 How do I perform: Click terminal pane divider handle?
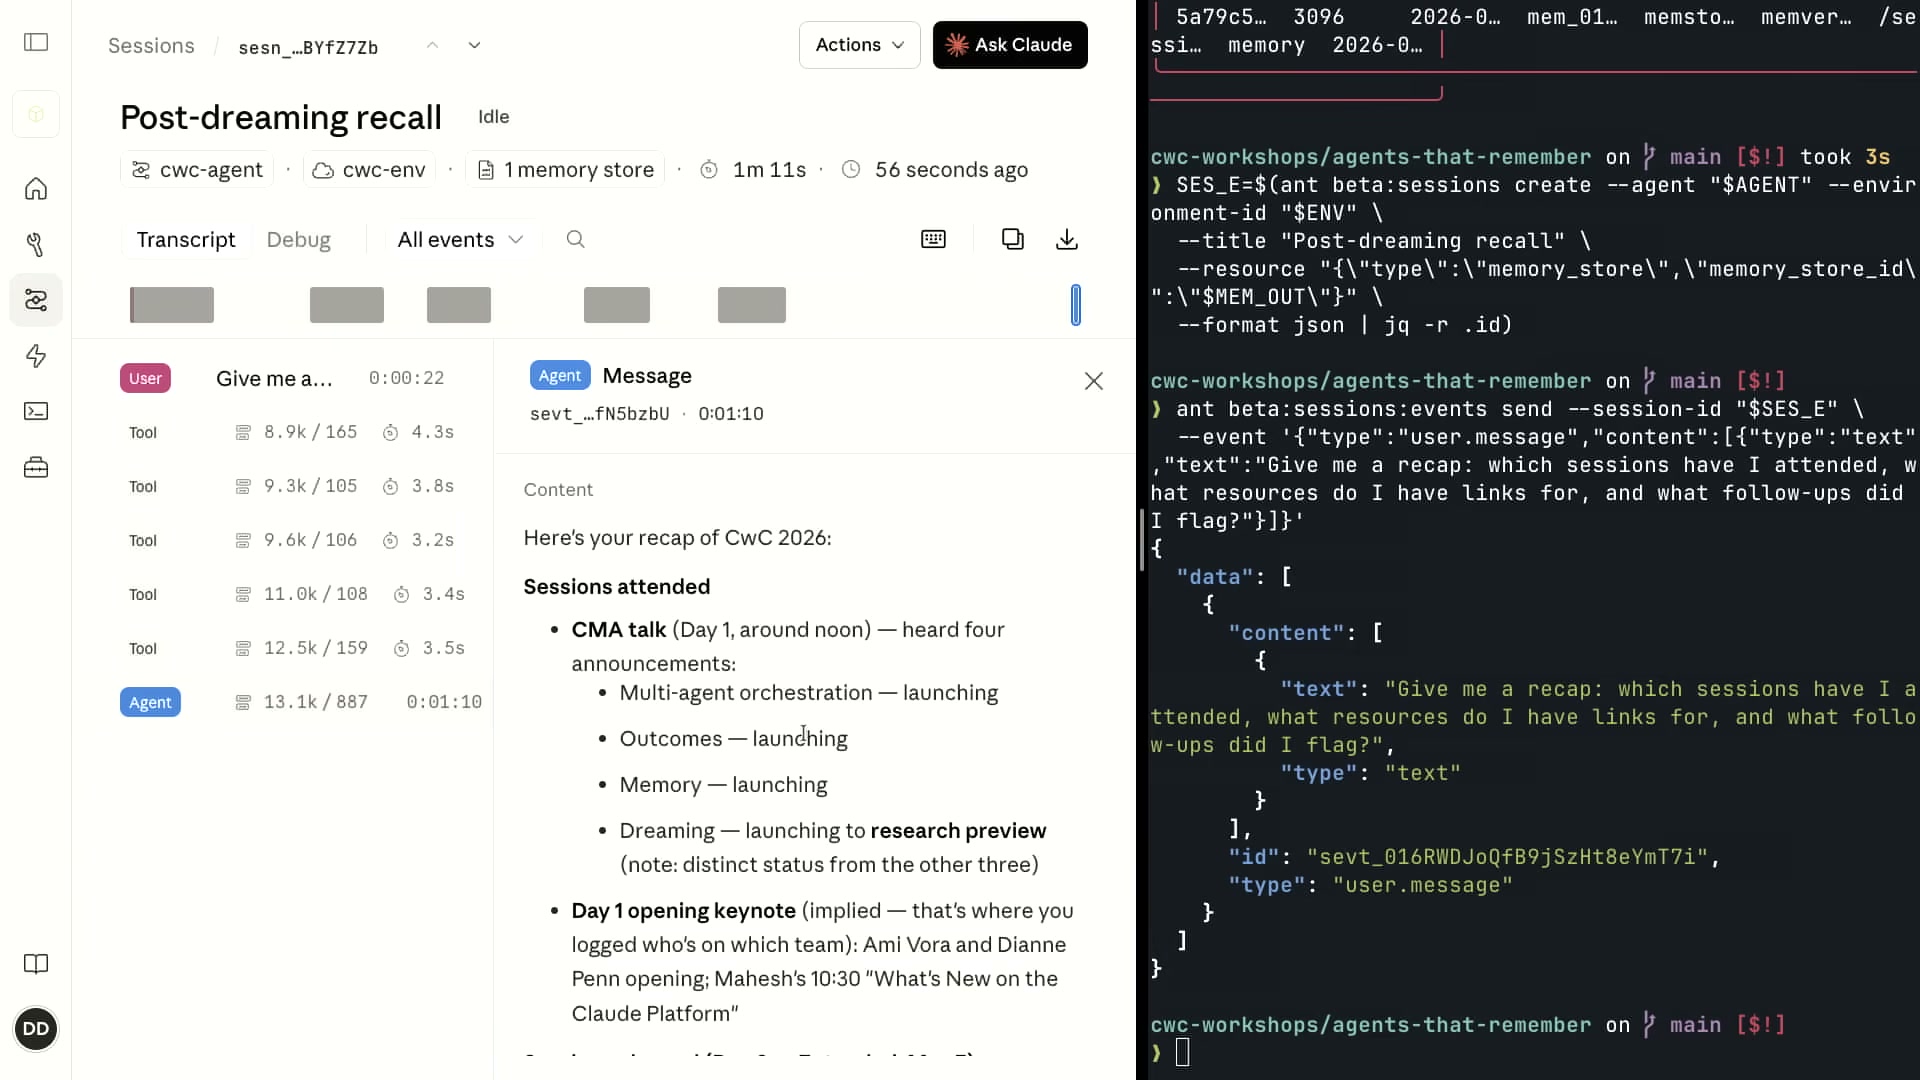click(1142, 540)
